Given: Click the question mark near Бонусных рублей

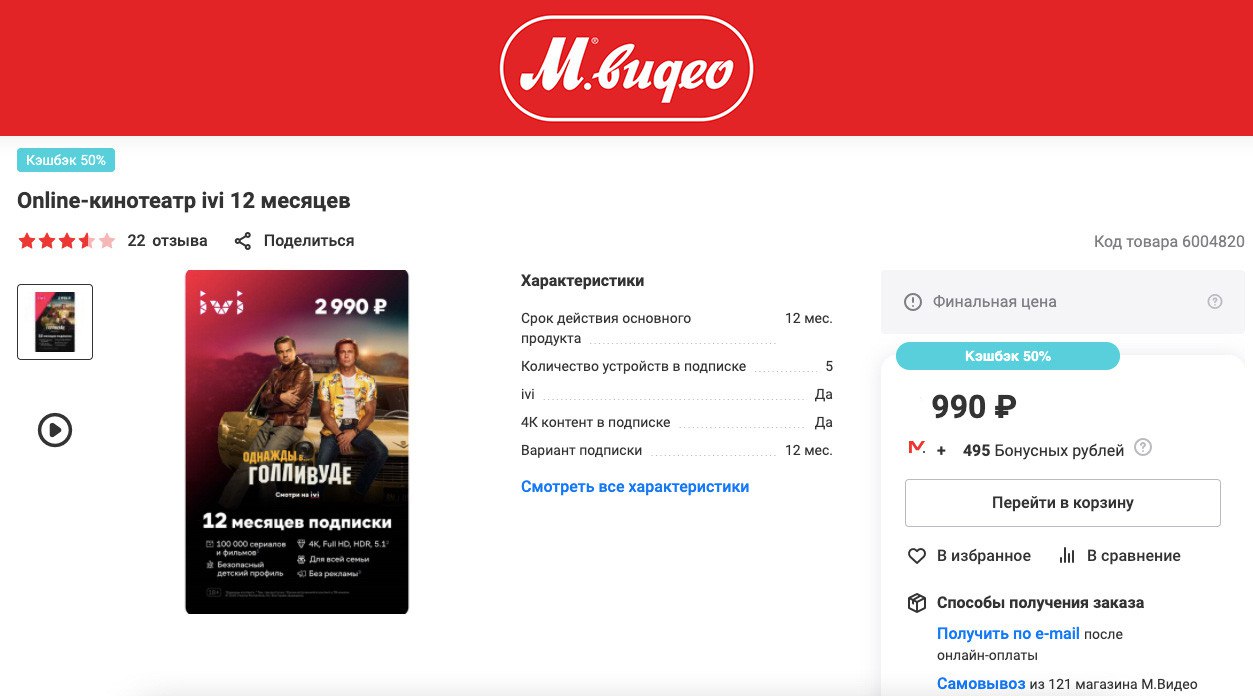Looking at the screenshot, I should pyautogui.click(x=1143, y=447).
